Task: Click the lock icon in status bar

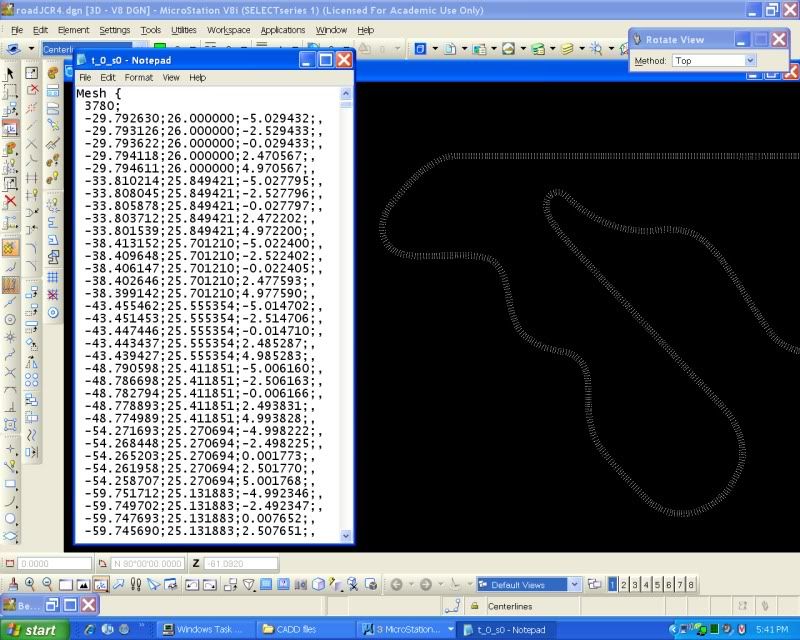Action: [x=473, y=606]
